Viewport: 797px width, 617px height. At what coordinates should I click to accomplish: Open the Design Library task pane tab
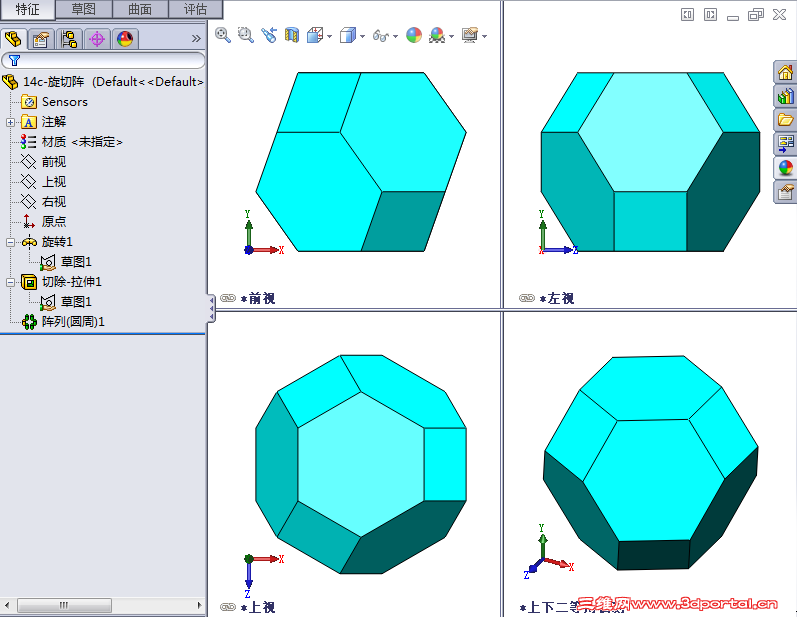pyautogui.click(x=785, y=96)
